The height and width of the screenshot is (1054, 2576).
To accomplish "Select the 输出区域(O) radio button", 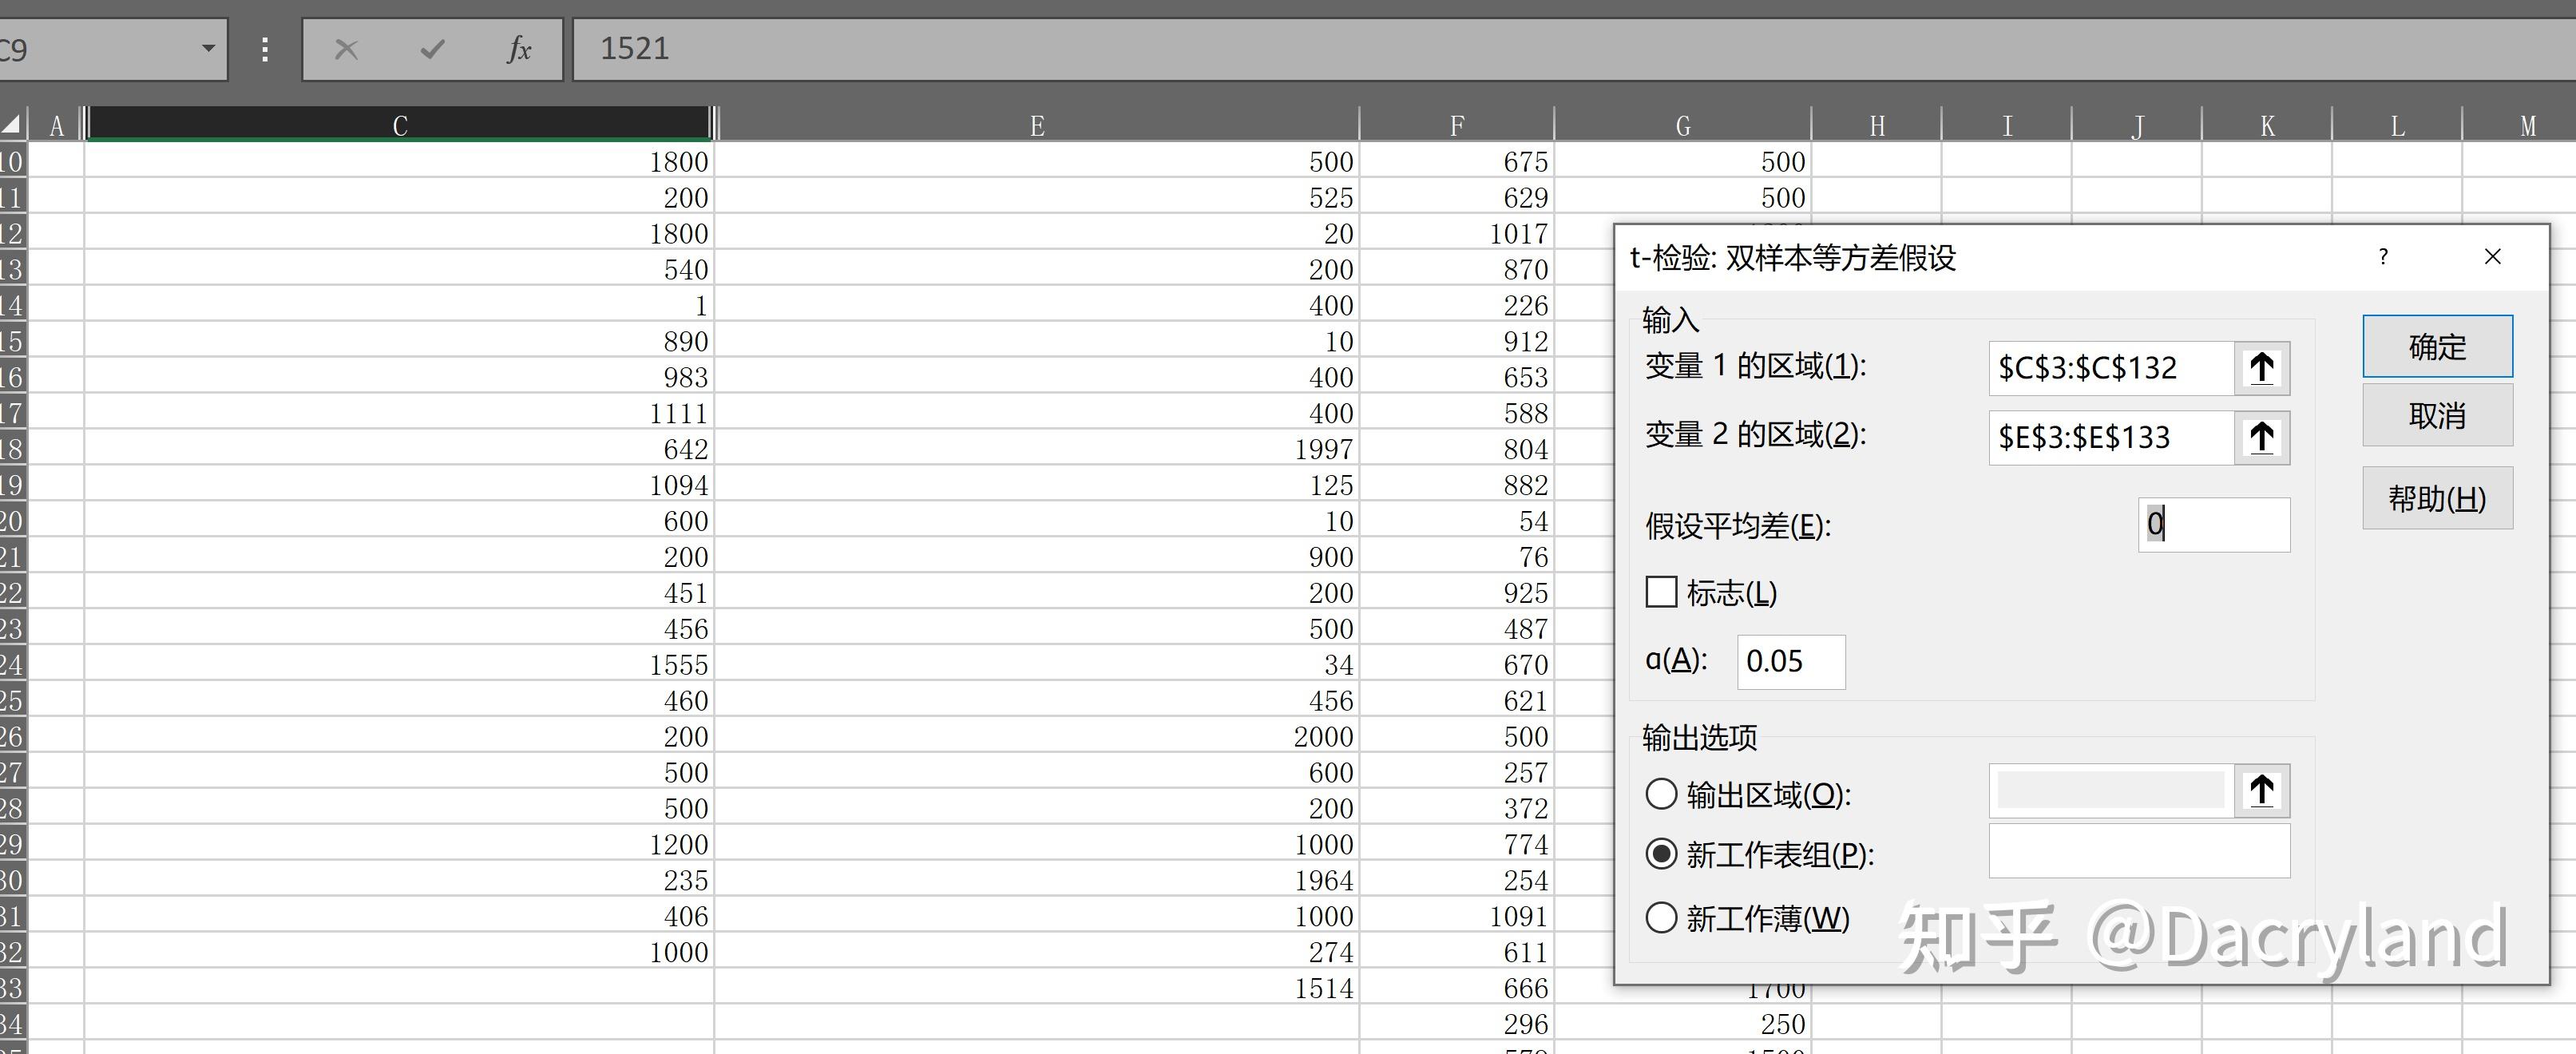I will coord(1661,794).
